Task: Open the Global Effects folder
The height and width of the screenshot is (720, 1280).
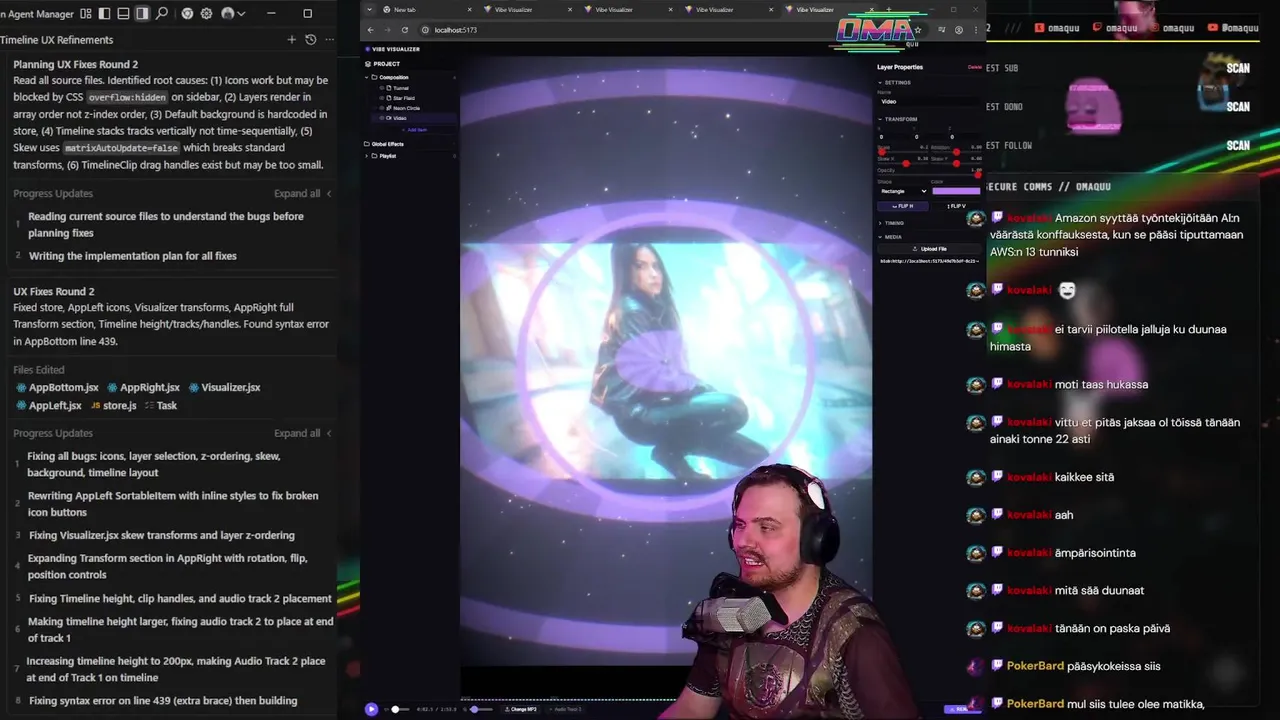Action: (386, 144)
